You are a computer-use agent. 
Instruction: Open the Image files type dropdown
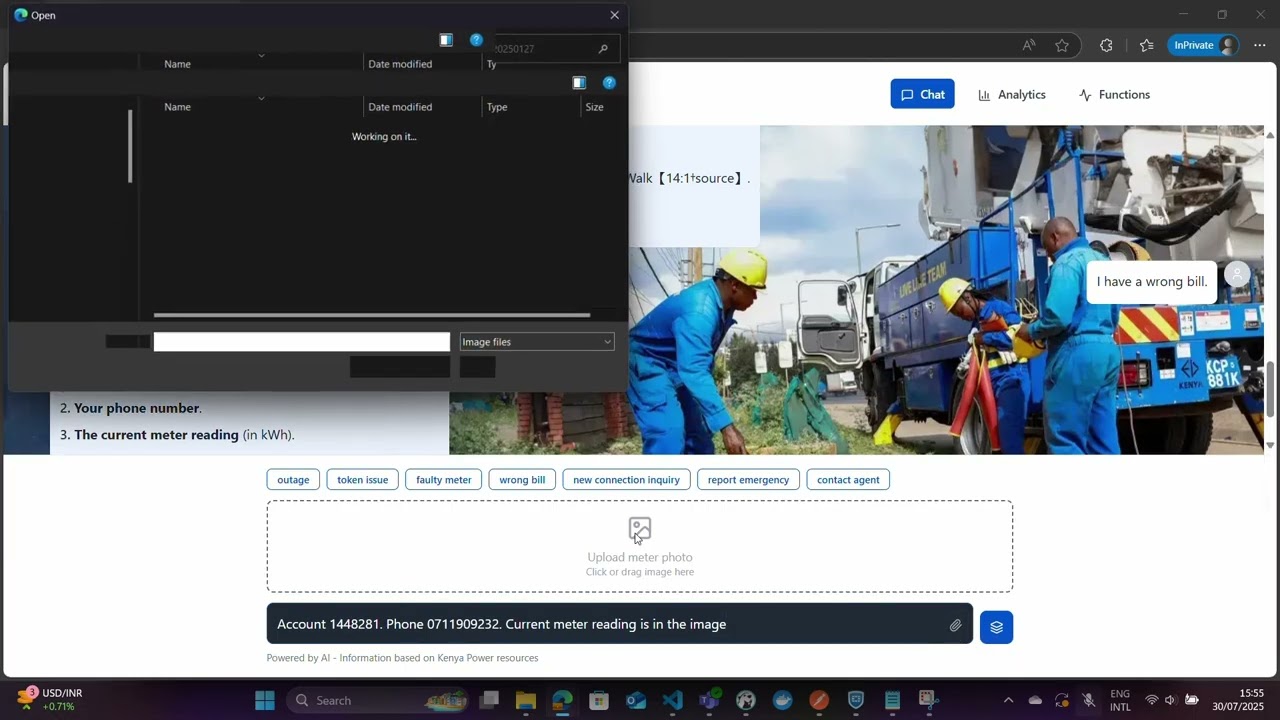(537, 342)
